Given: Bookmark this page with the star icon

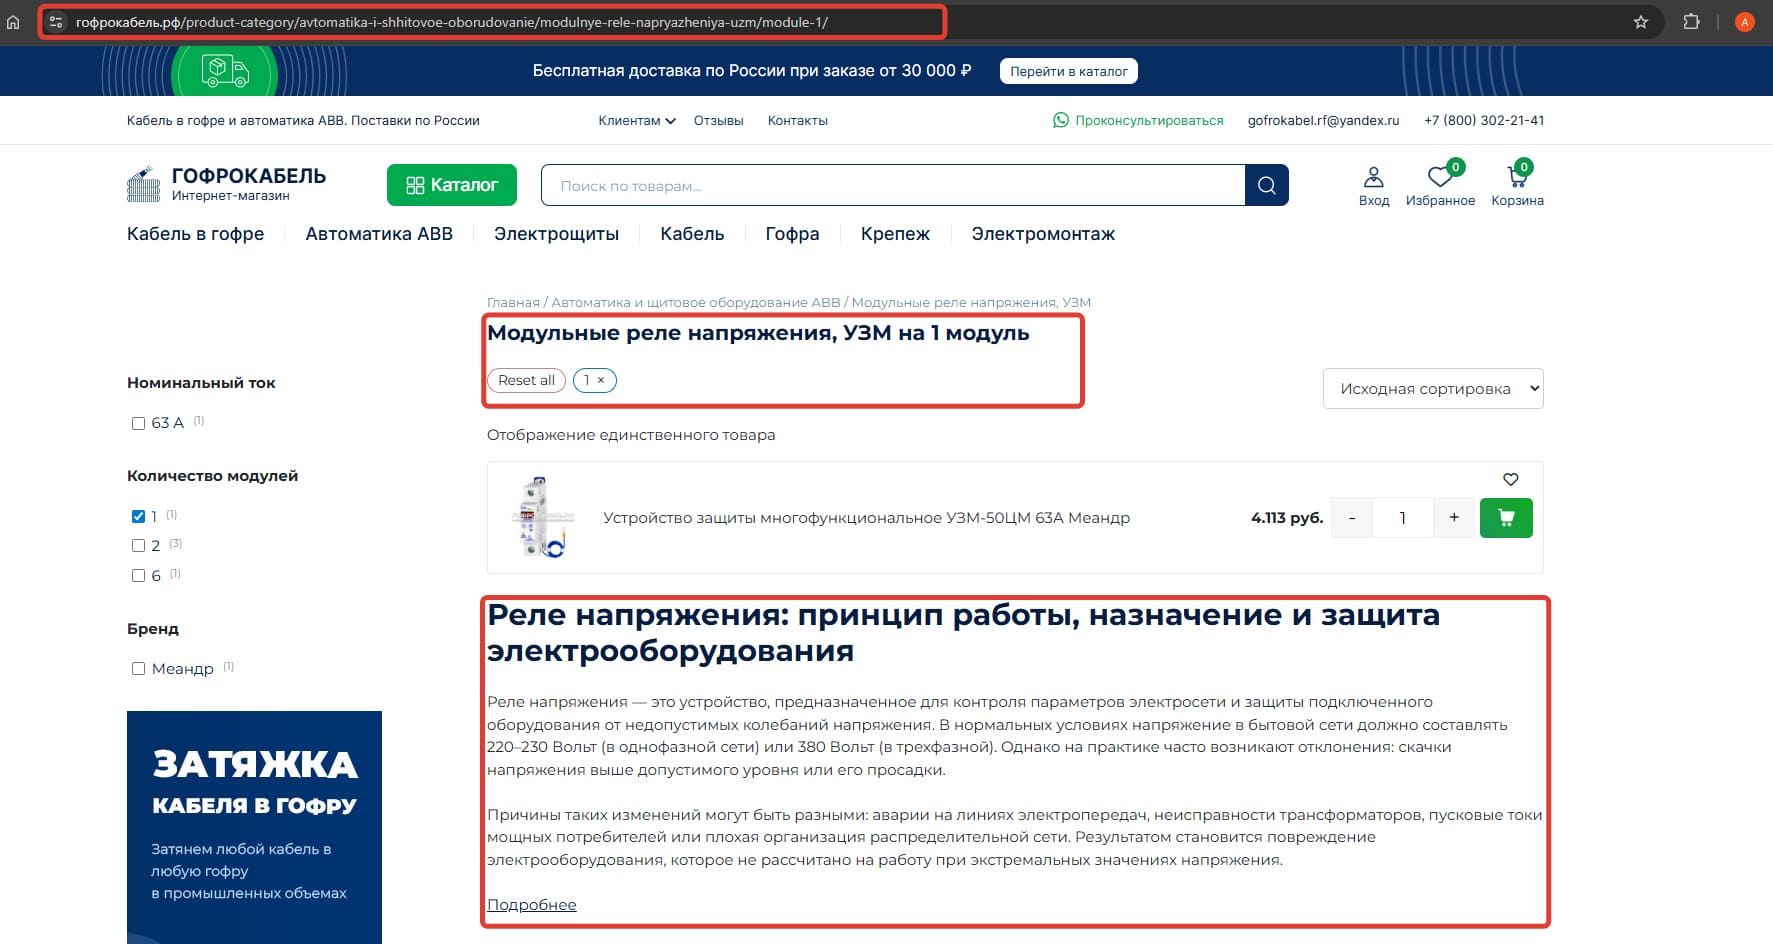Looking at the screenshot, I should click(x=1640, y=22).
